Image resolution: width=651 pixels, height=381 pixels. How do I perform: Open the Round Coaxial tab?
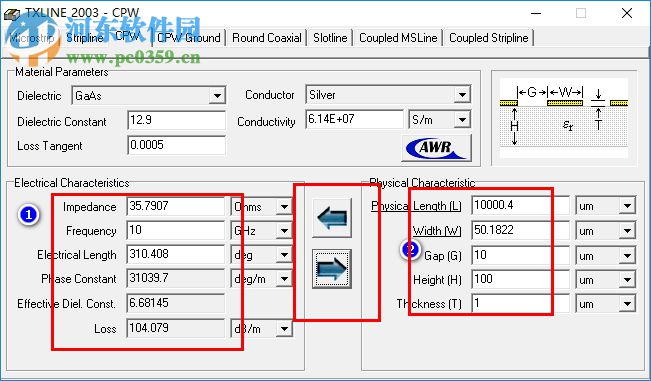[267, 38]
